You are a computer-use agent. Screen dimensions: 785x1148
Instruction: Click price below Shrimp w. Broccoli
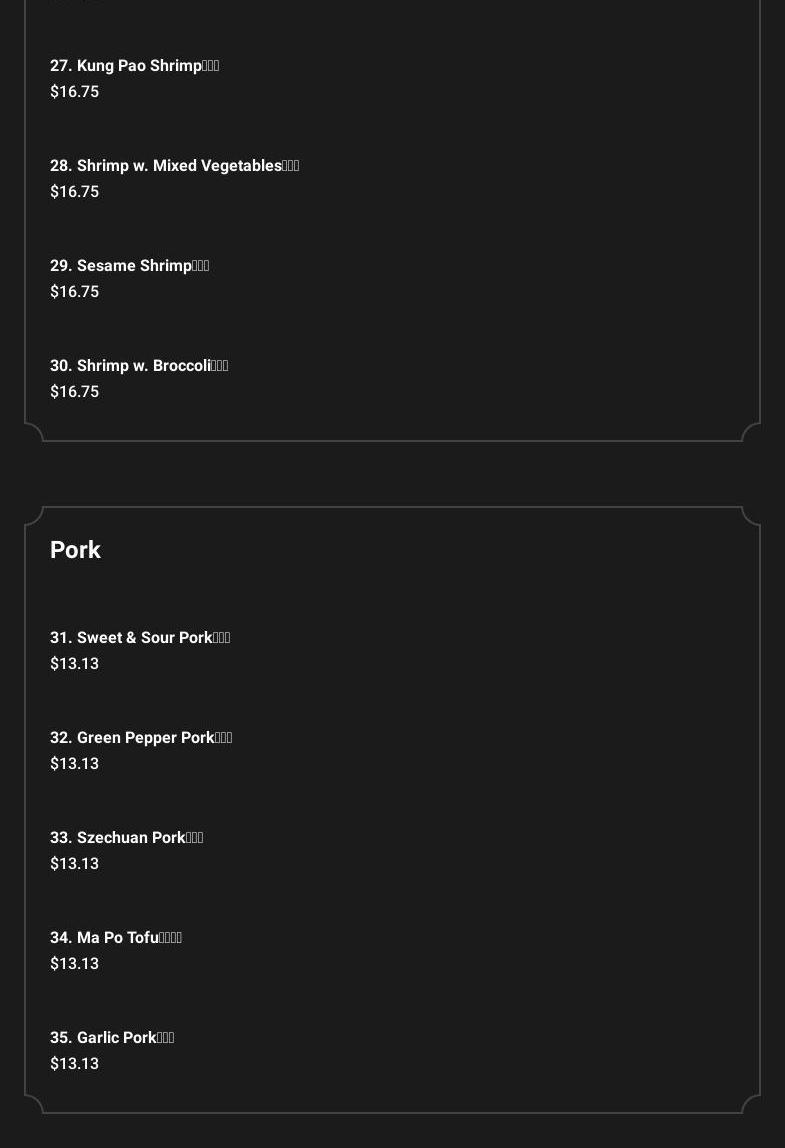[75, 392]
